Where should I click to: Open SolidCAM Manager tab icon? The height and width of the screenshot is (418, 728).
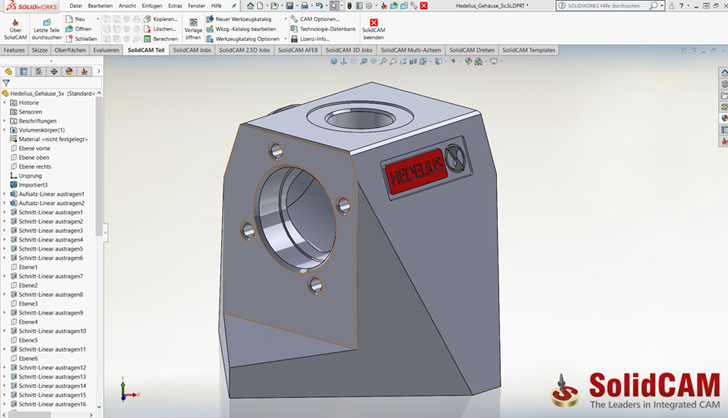pyautogui.click(x=84, y=72)
